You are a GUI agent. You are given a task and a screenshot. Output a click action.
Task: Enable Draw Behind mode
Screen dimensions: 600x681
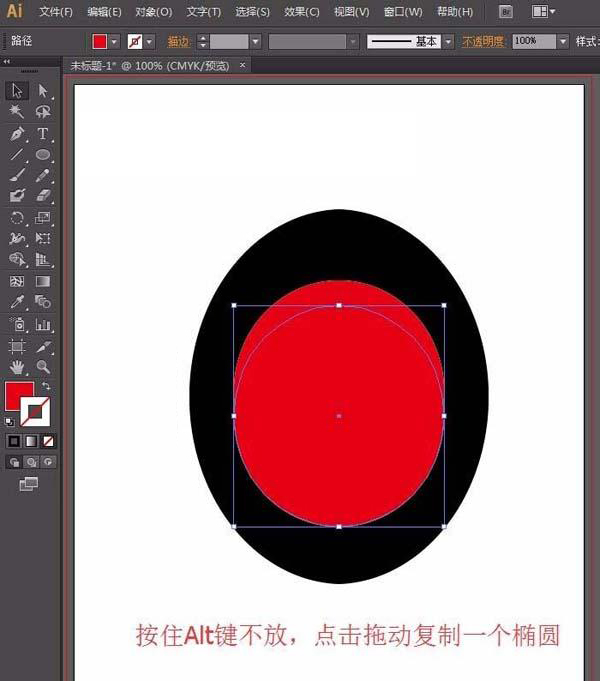pyautogui.click(x=31, y=462)
